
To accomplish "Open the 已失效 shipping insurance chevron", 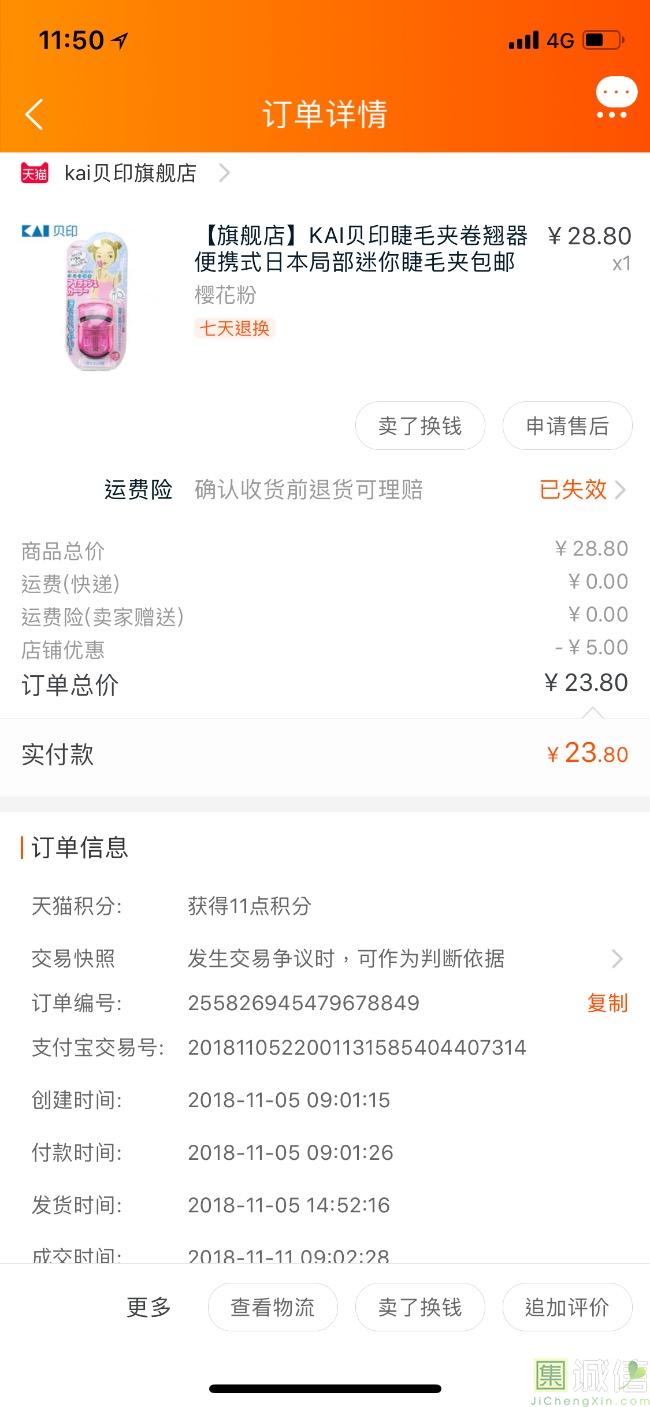I will 621,490.
